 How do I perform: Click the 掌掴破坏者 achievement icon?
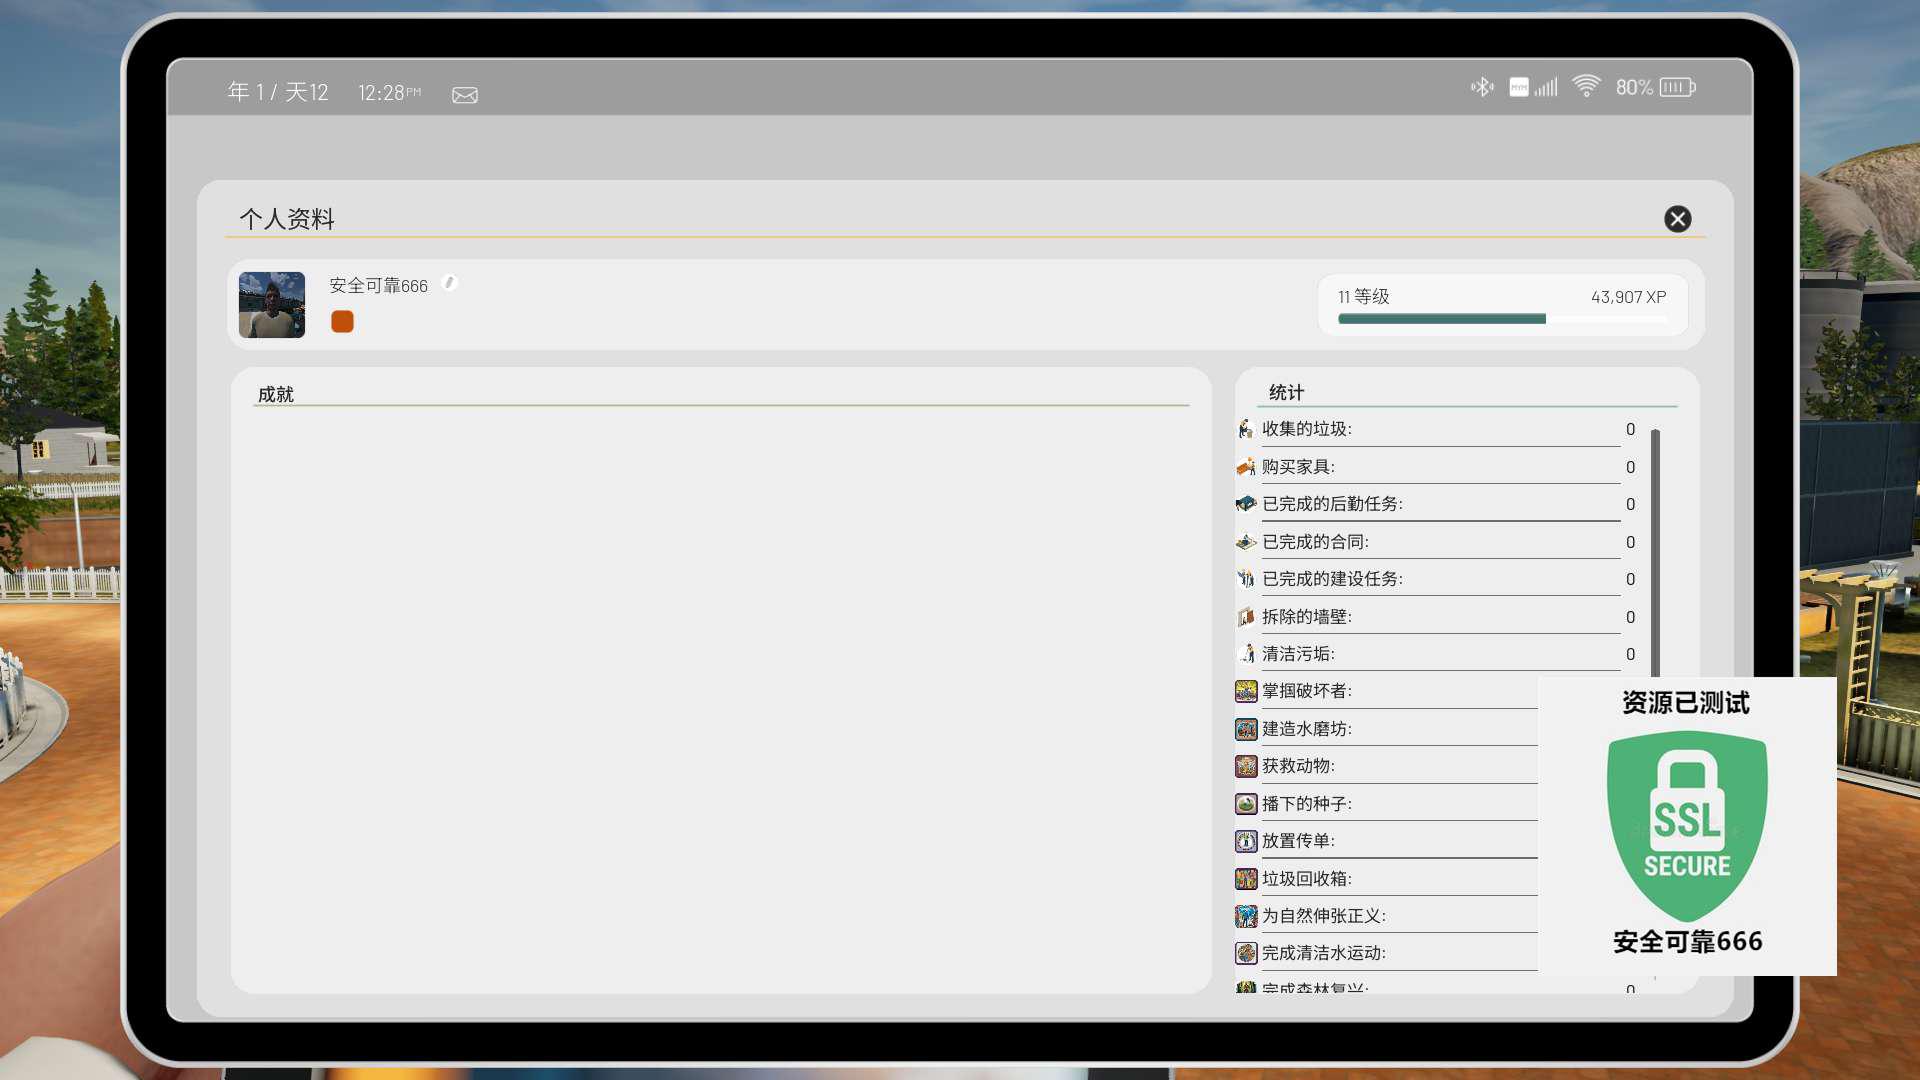(x=1246, y=691)
